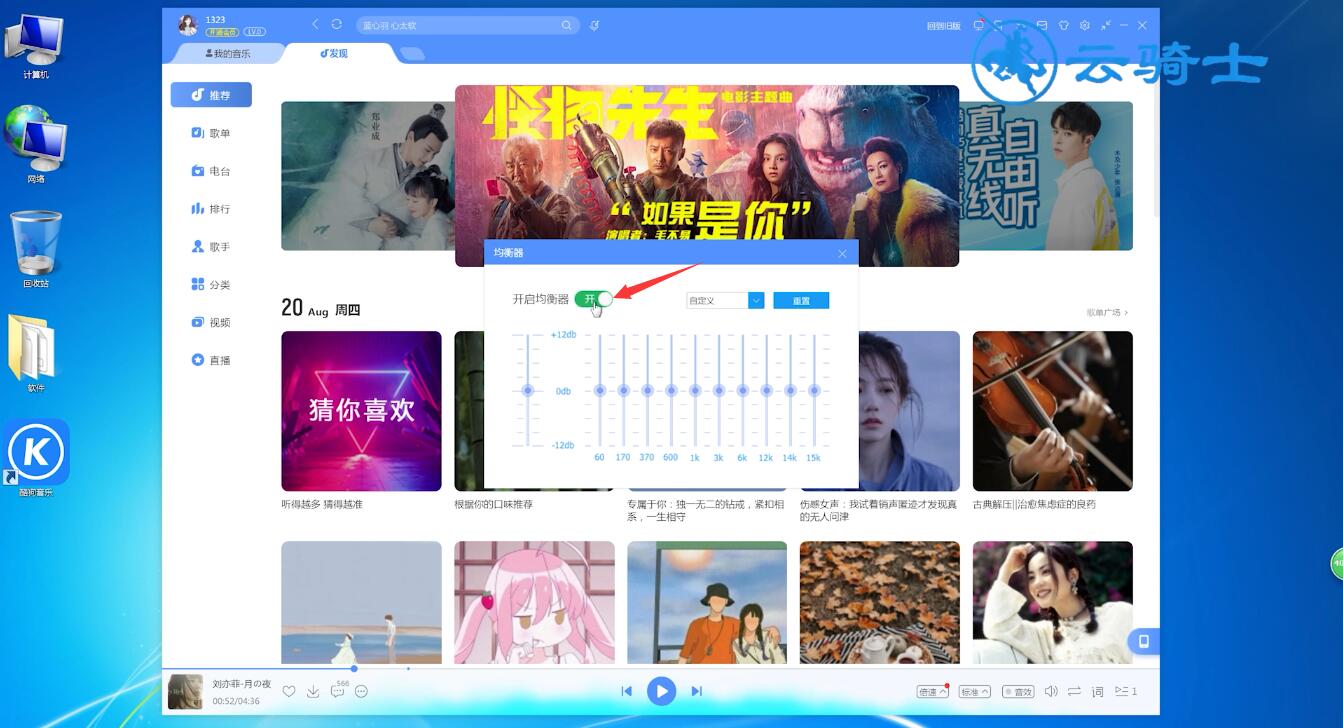1343x728 pixels.
Task: Open the skin (shirt) icon
Action: point(1063,25)
